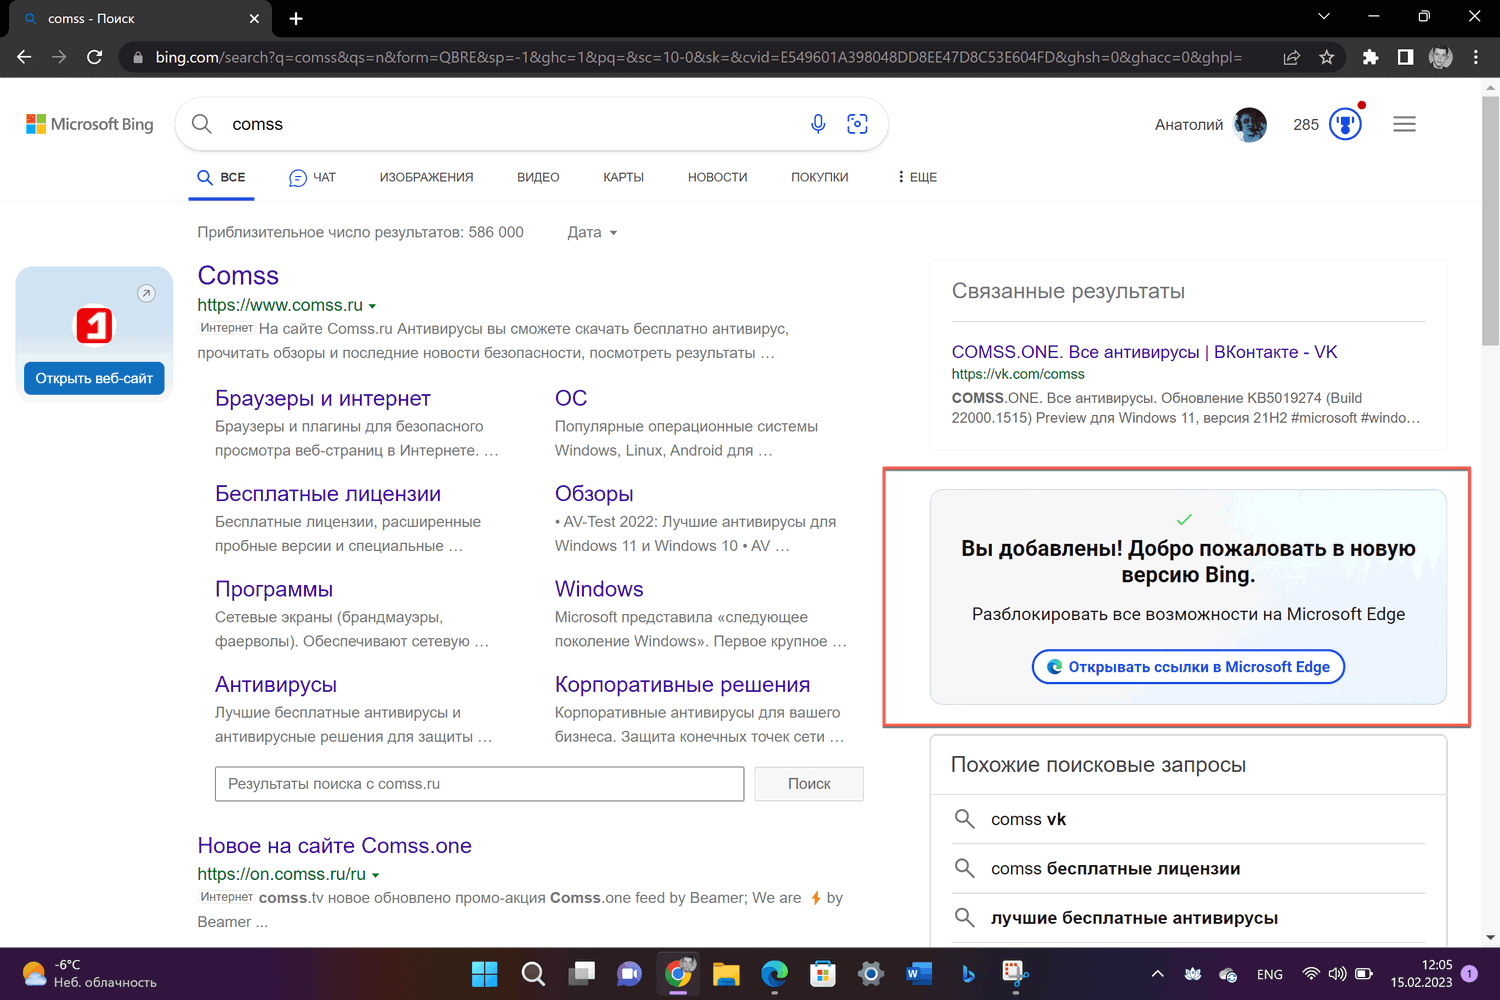Click the expand arrow on the Comss card
The height and width of the screenshot is (1000, 1500).
[146, 293]
